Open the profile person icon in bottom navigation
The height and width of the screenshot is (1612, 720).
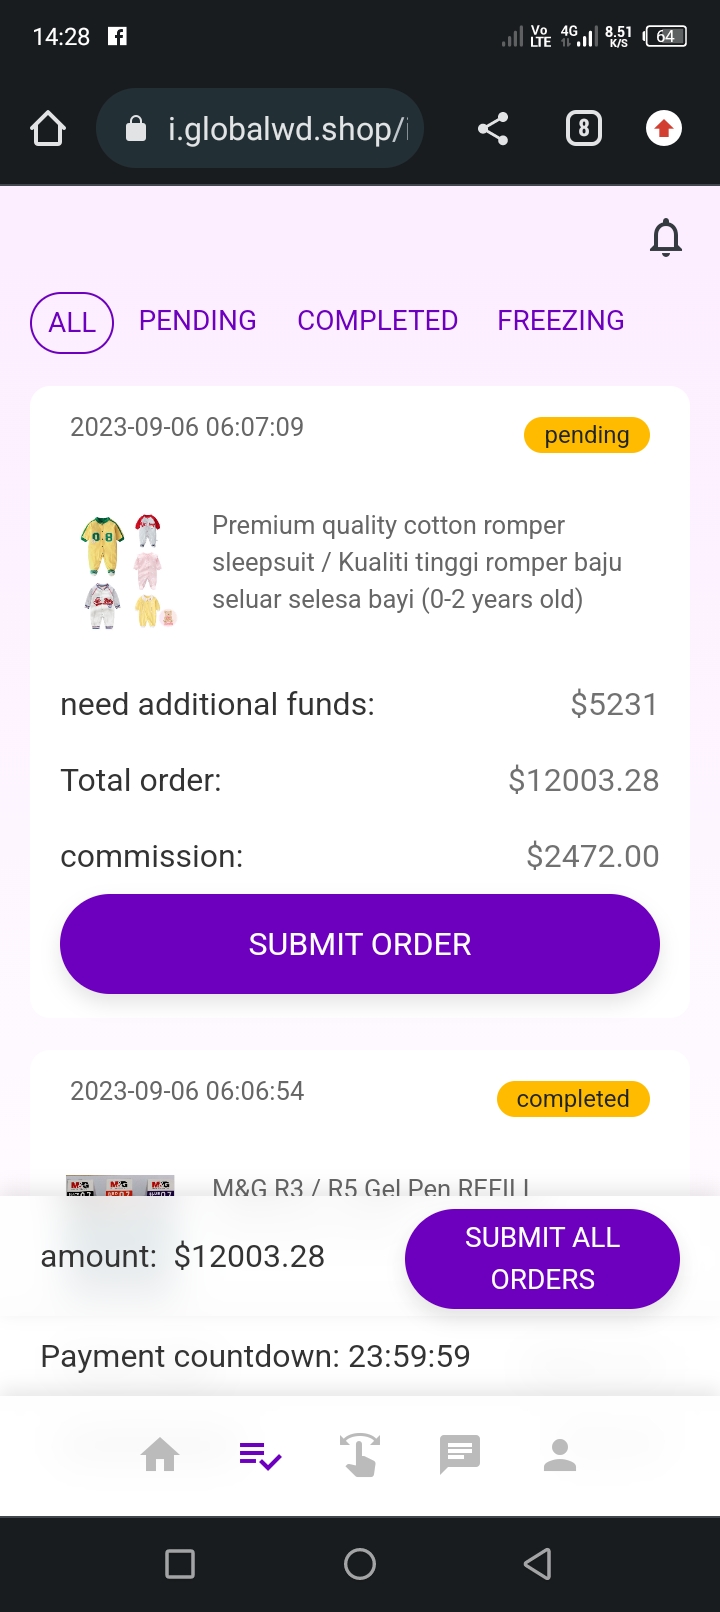click(x=560, y=1455)
